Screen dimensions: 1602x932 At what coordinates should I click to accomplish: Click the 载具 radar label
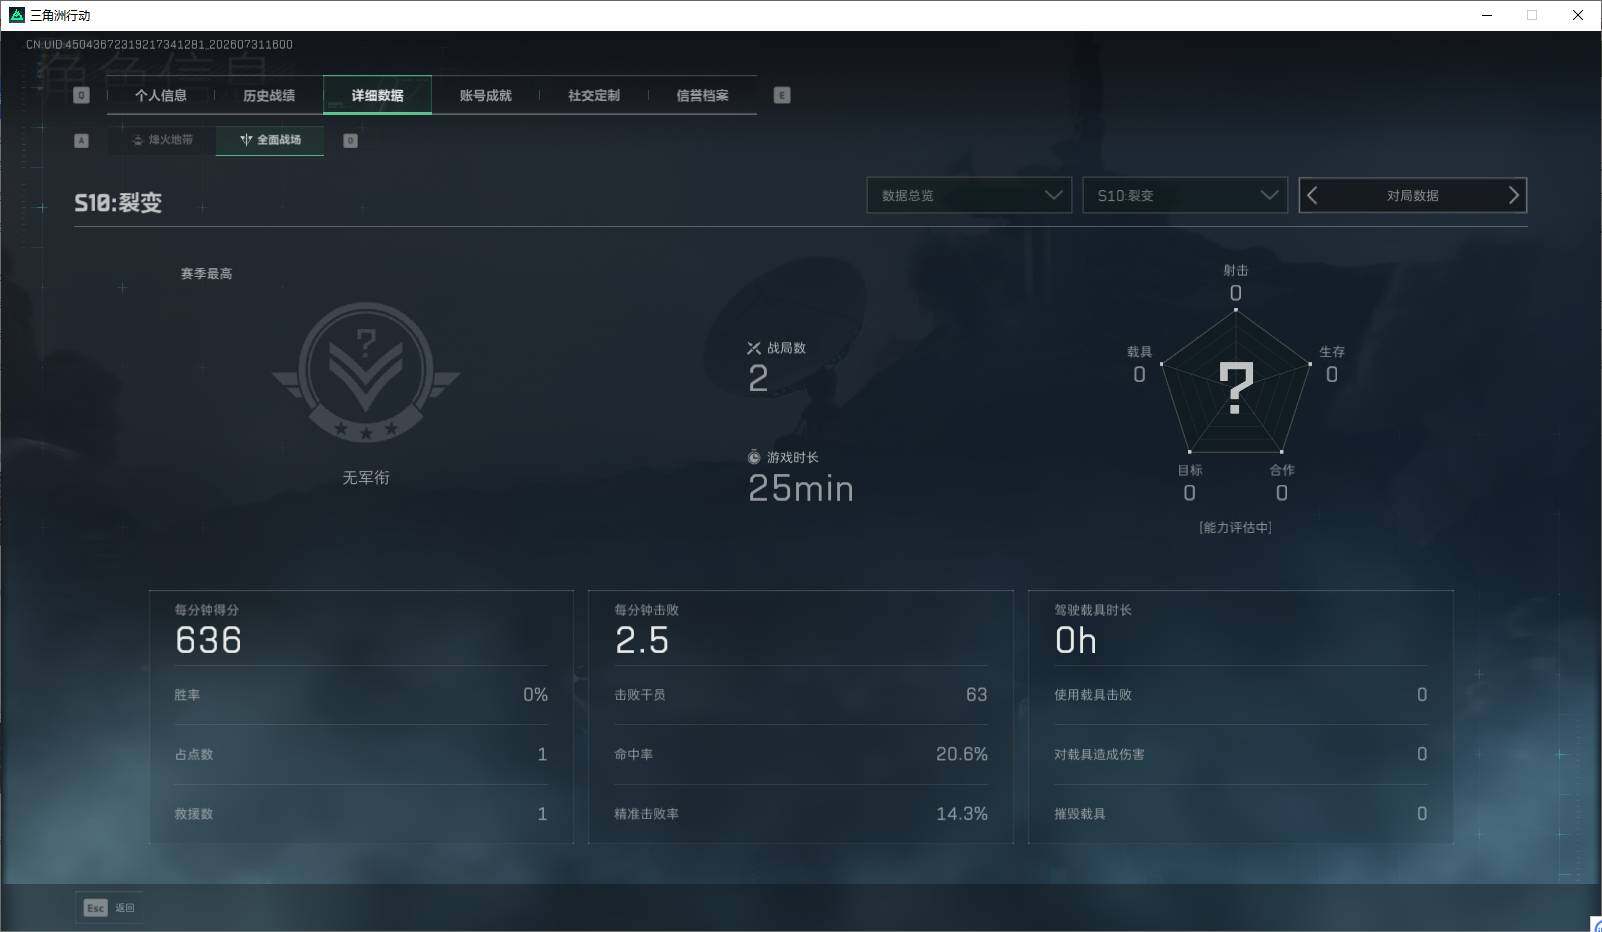1139,352
